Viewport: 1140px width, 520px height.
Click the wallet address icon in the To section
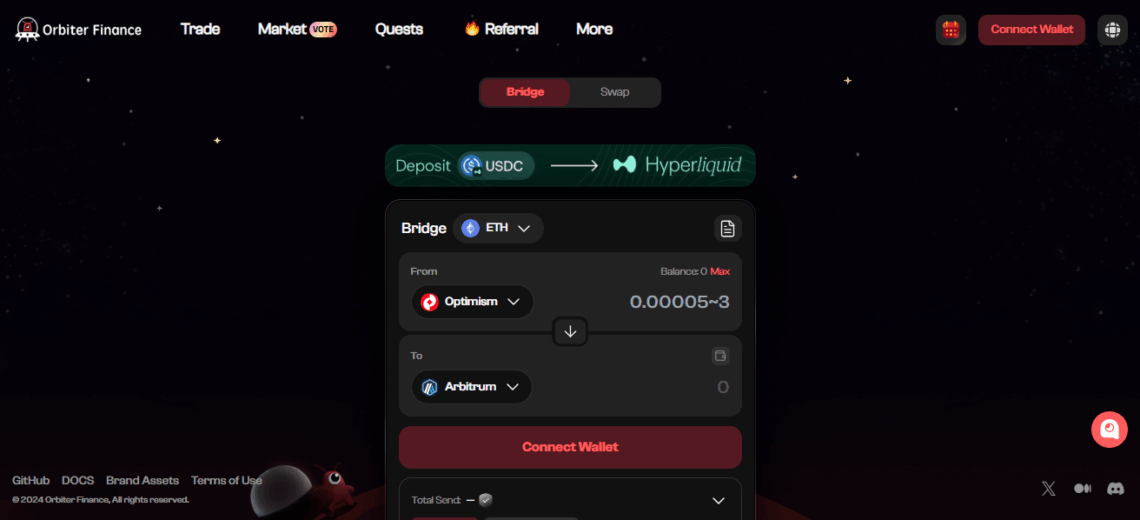(720, 356)
